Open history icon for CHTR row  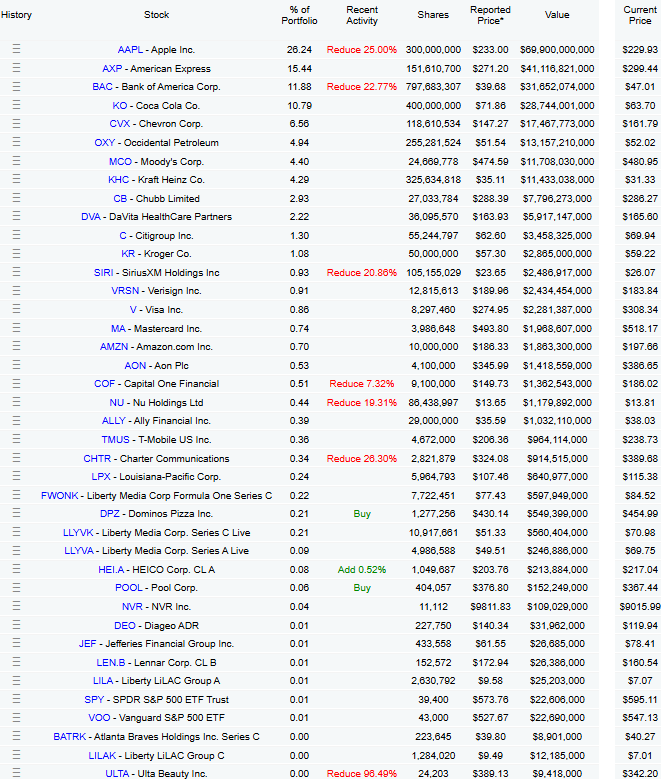tap(16, 458)
